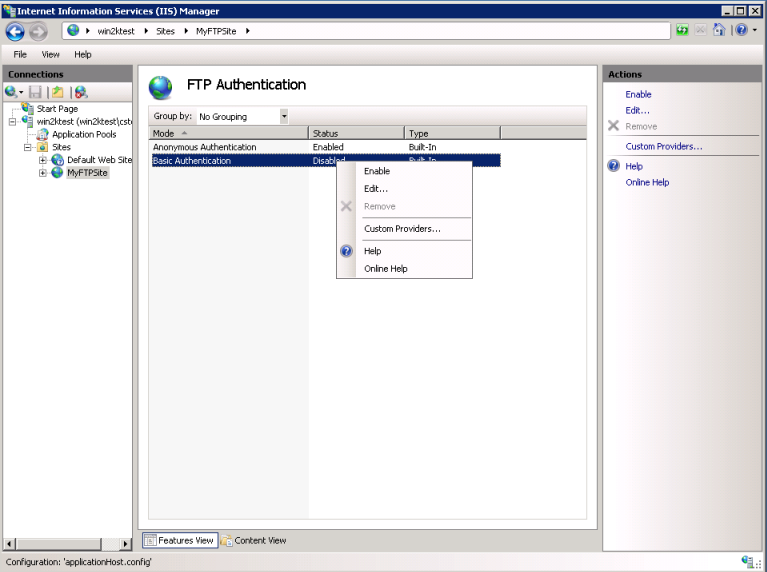Open the dropdown arrow beside top Help icon
The width and height of the screenshot is (767, 572).
tap(755, 30)
